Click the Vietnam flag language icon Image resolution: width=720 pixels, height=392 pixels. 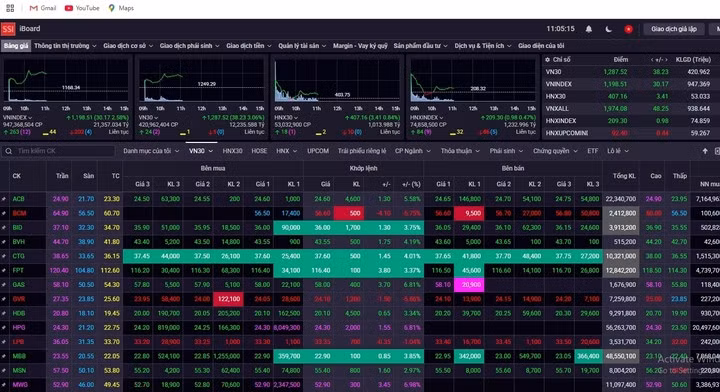628,29
